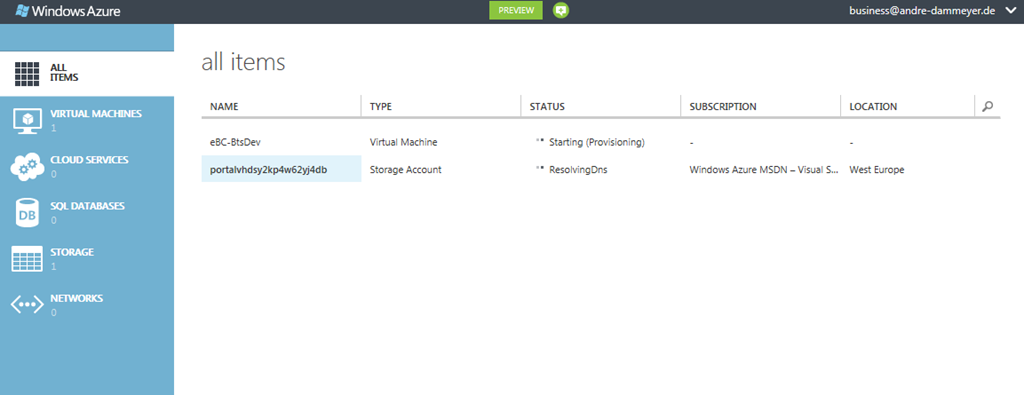Image resolution: width=1024 pixels, height=395 pixels.
Task: Sort by SUBSCRIPTION column header
Action: click(x=723, y=106)
